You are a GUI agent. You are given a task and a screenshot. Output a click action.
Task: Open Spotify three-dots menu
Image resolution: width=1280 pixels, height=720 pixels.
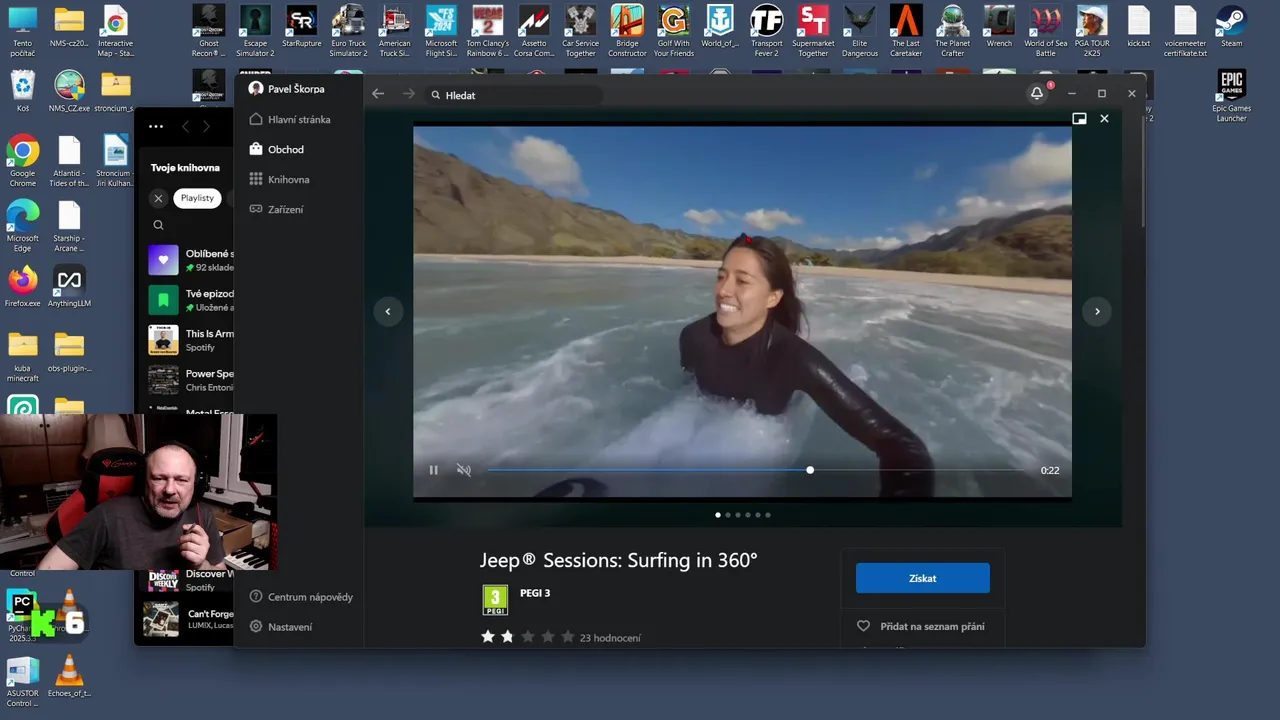156,126
